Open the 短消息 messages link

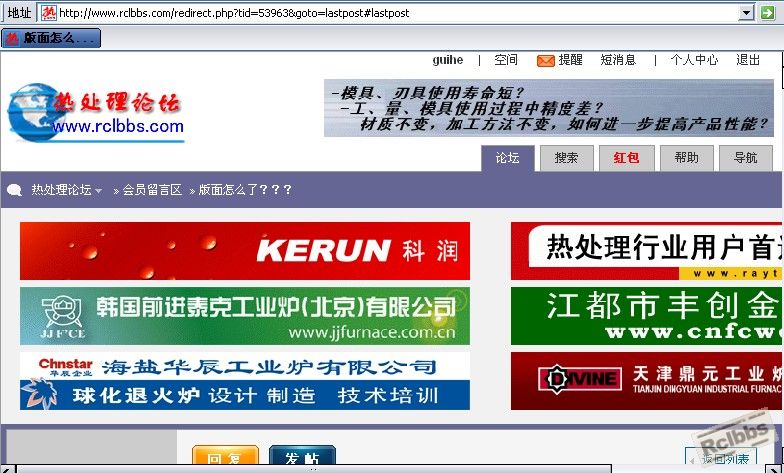pos(618,60)
